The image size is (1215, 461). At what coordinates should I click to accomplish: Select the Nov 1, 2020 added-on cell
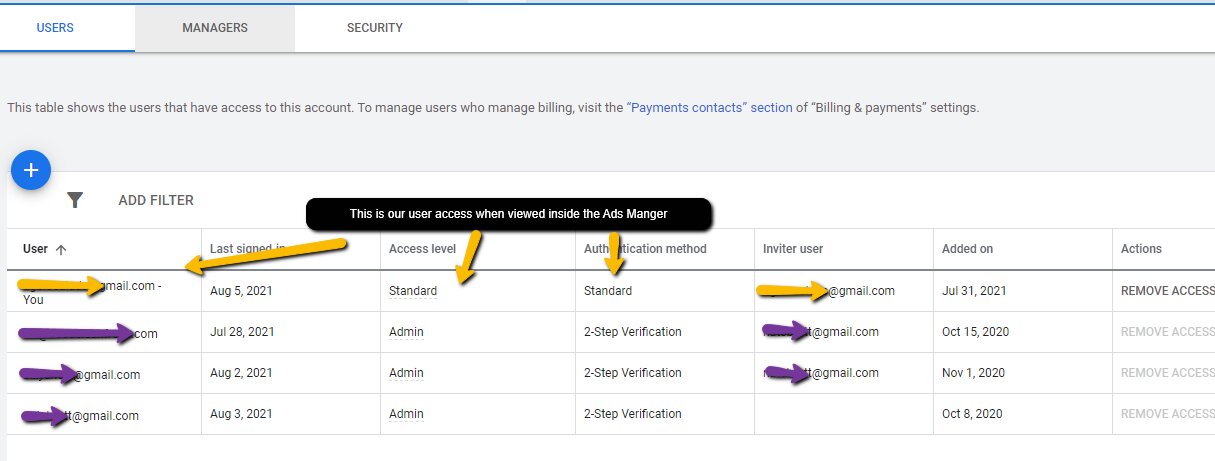coord(972,373)
